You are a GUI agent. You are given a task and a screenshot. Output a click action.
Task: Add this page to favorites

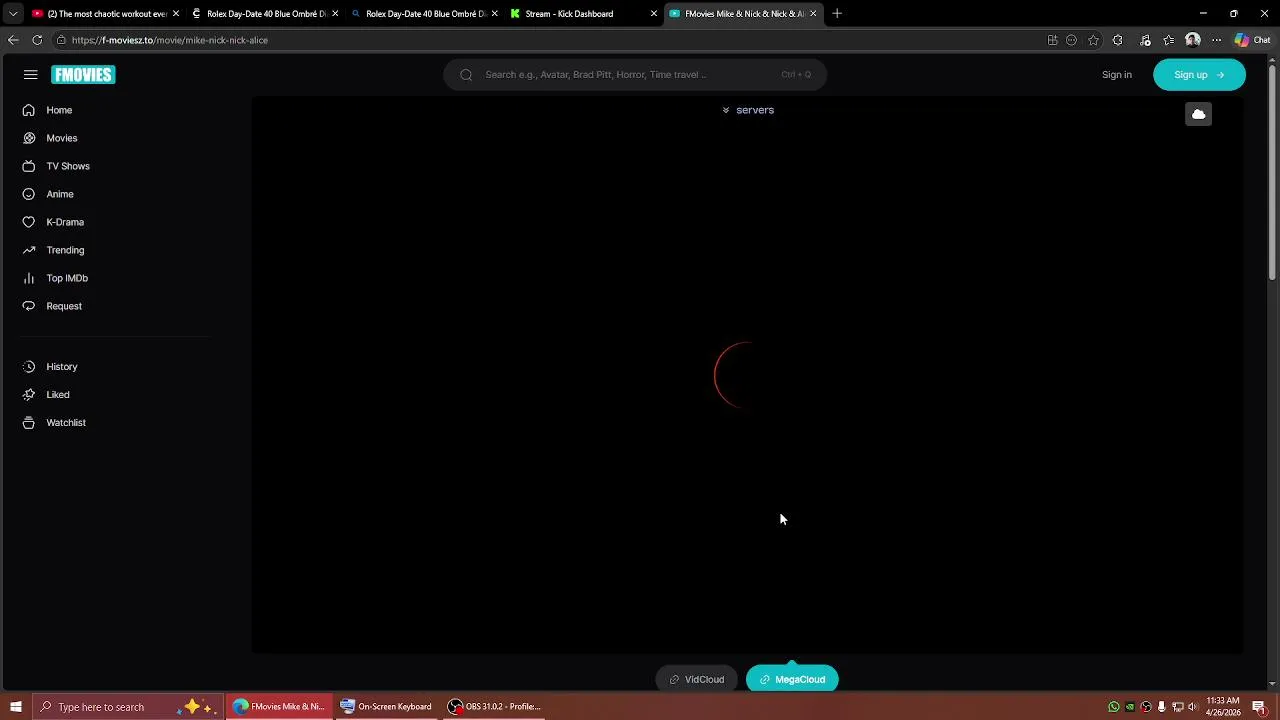1094,40
